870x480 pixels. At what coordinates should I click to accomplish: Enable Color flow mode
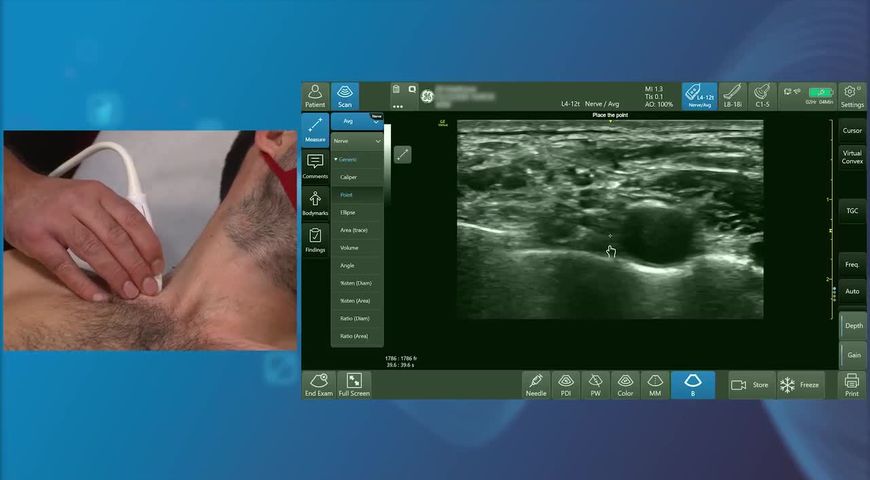coord(625,385)
